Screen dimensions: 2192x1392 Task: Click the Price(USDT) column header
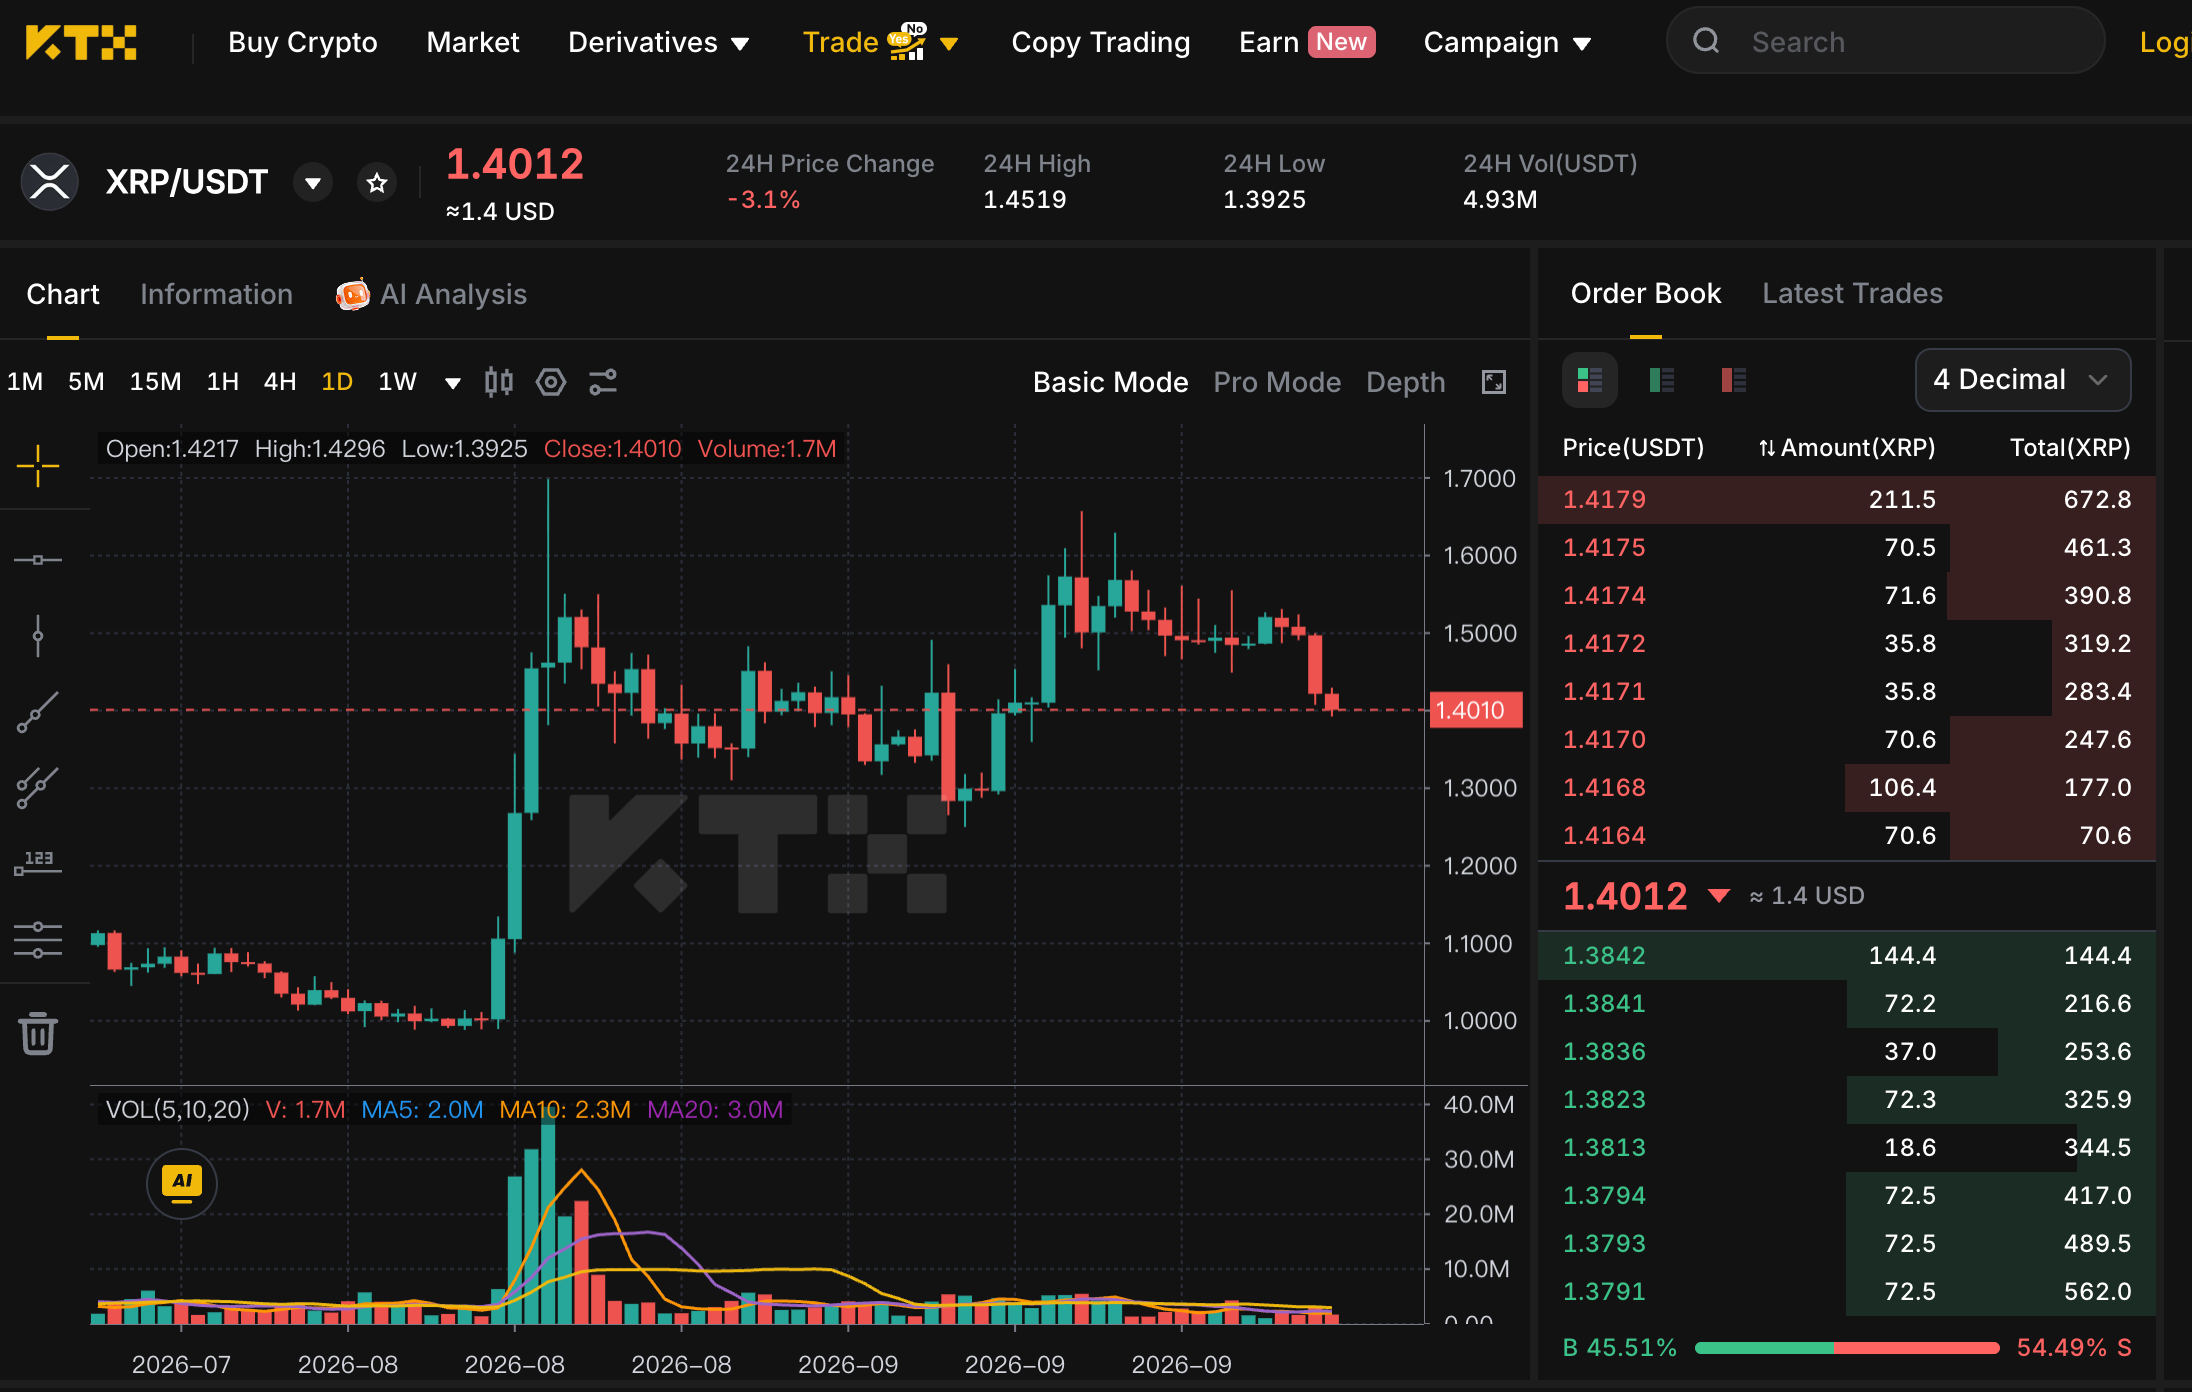click(x=1633, y=447)
